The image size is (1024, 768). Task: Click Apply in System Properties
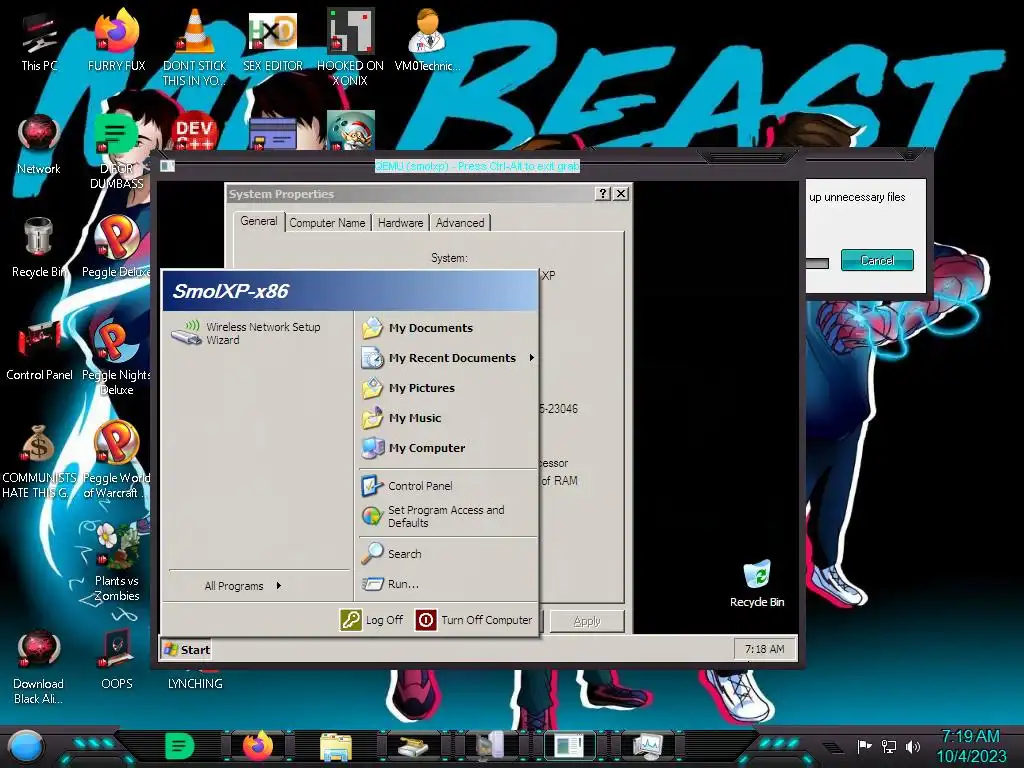[x=586, y=621]
